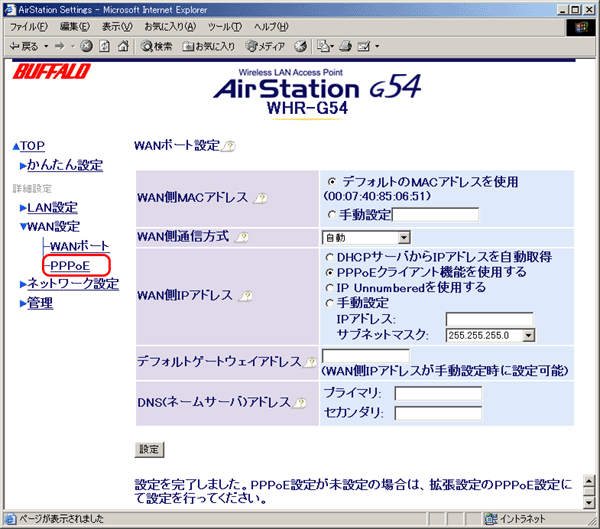The height and width of the screenshot is (529, 600).
Task: Open the Search (検索) toolbar button
Action: pos(157,46)
